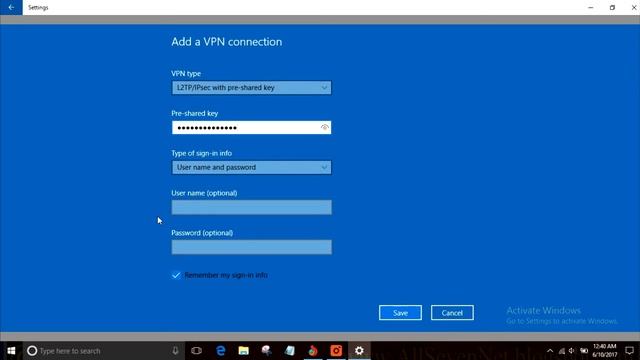Launch Microsoft Edge from taskbar
Viewport: 640px width, 360px height.
coord(220,351)
